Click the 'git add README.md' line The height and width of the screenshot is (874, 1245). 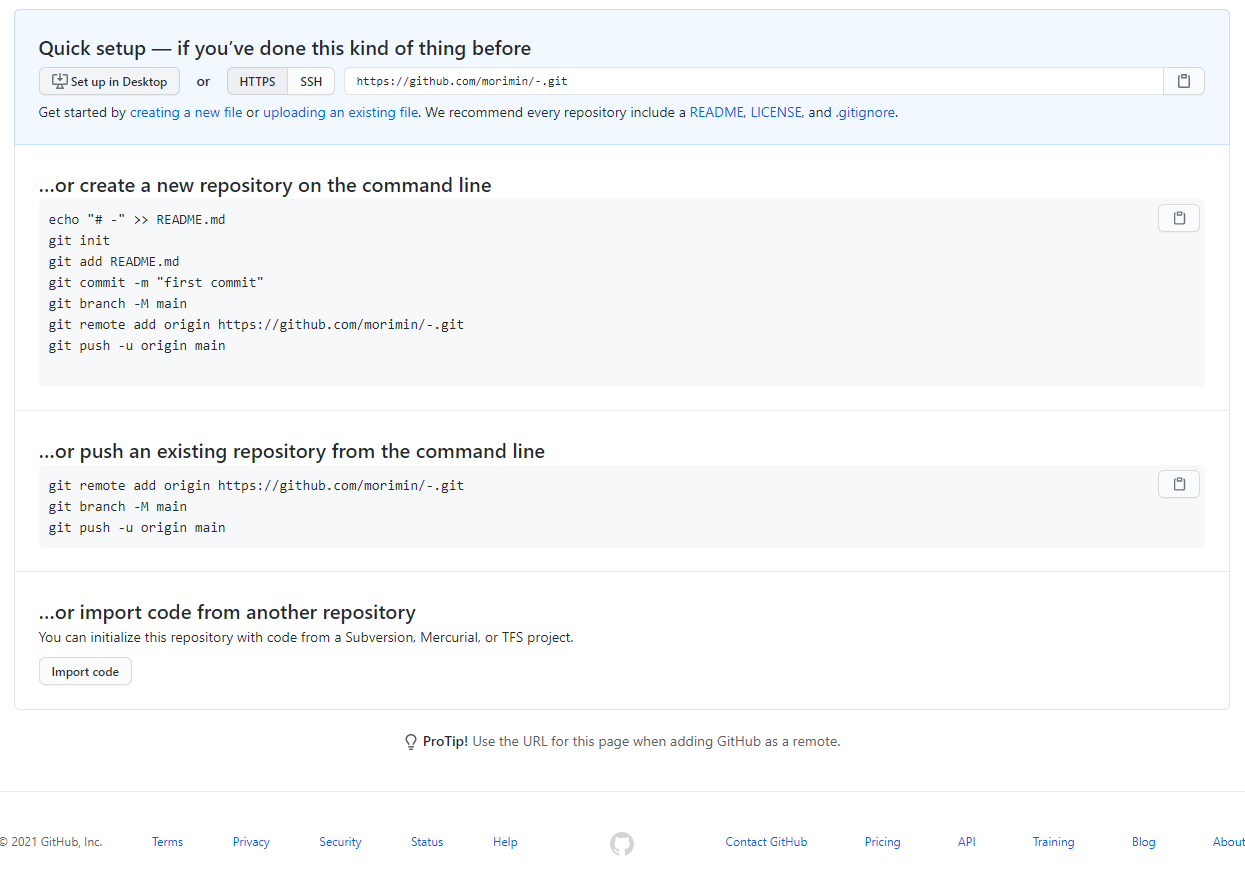pyautogui.click(x=114, y=261)
